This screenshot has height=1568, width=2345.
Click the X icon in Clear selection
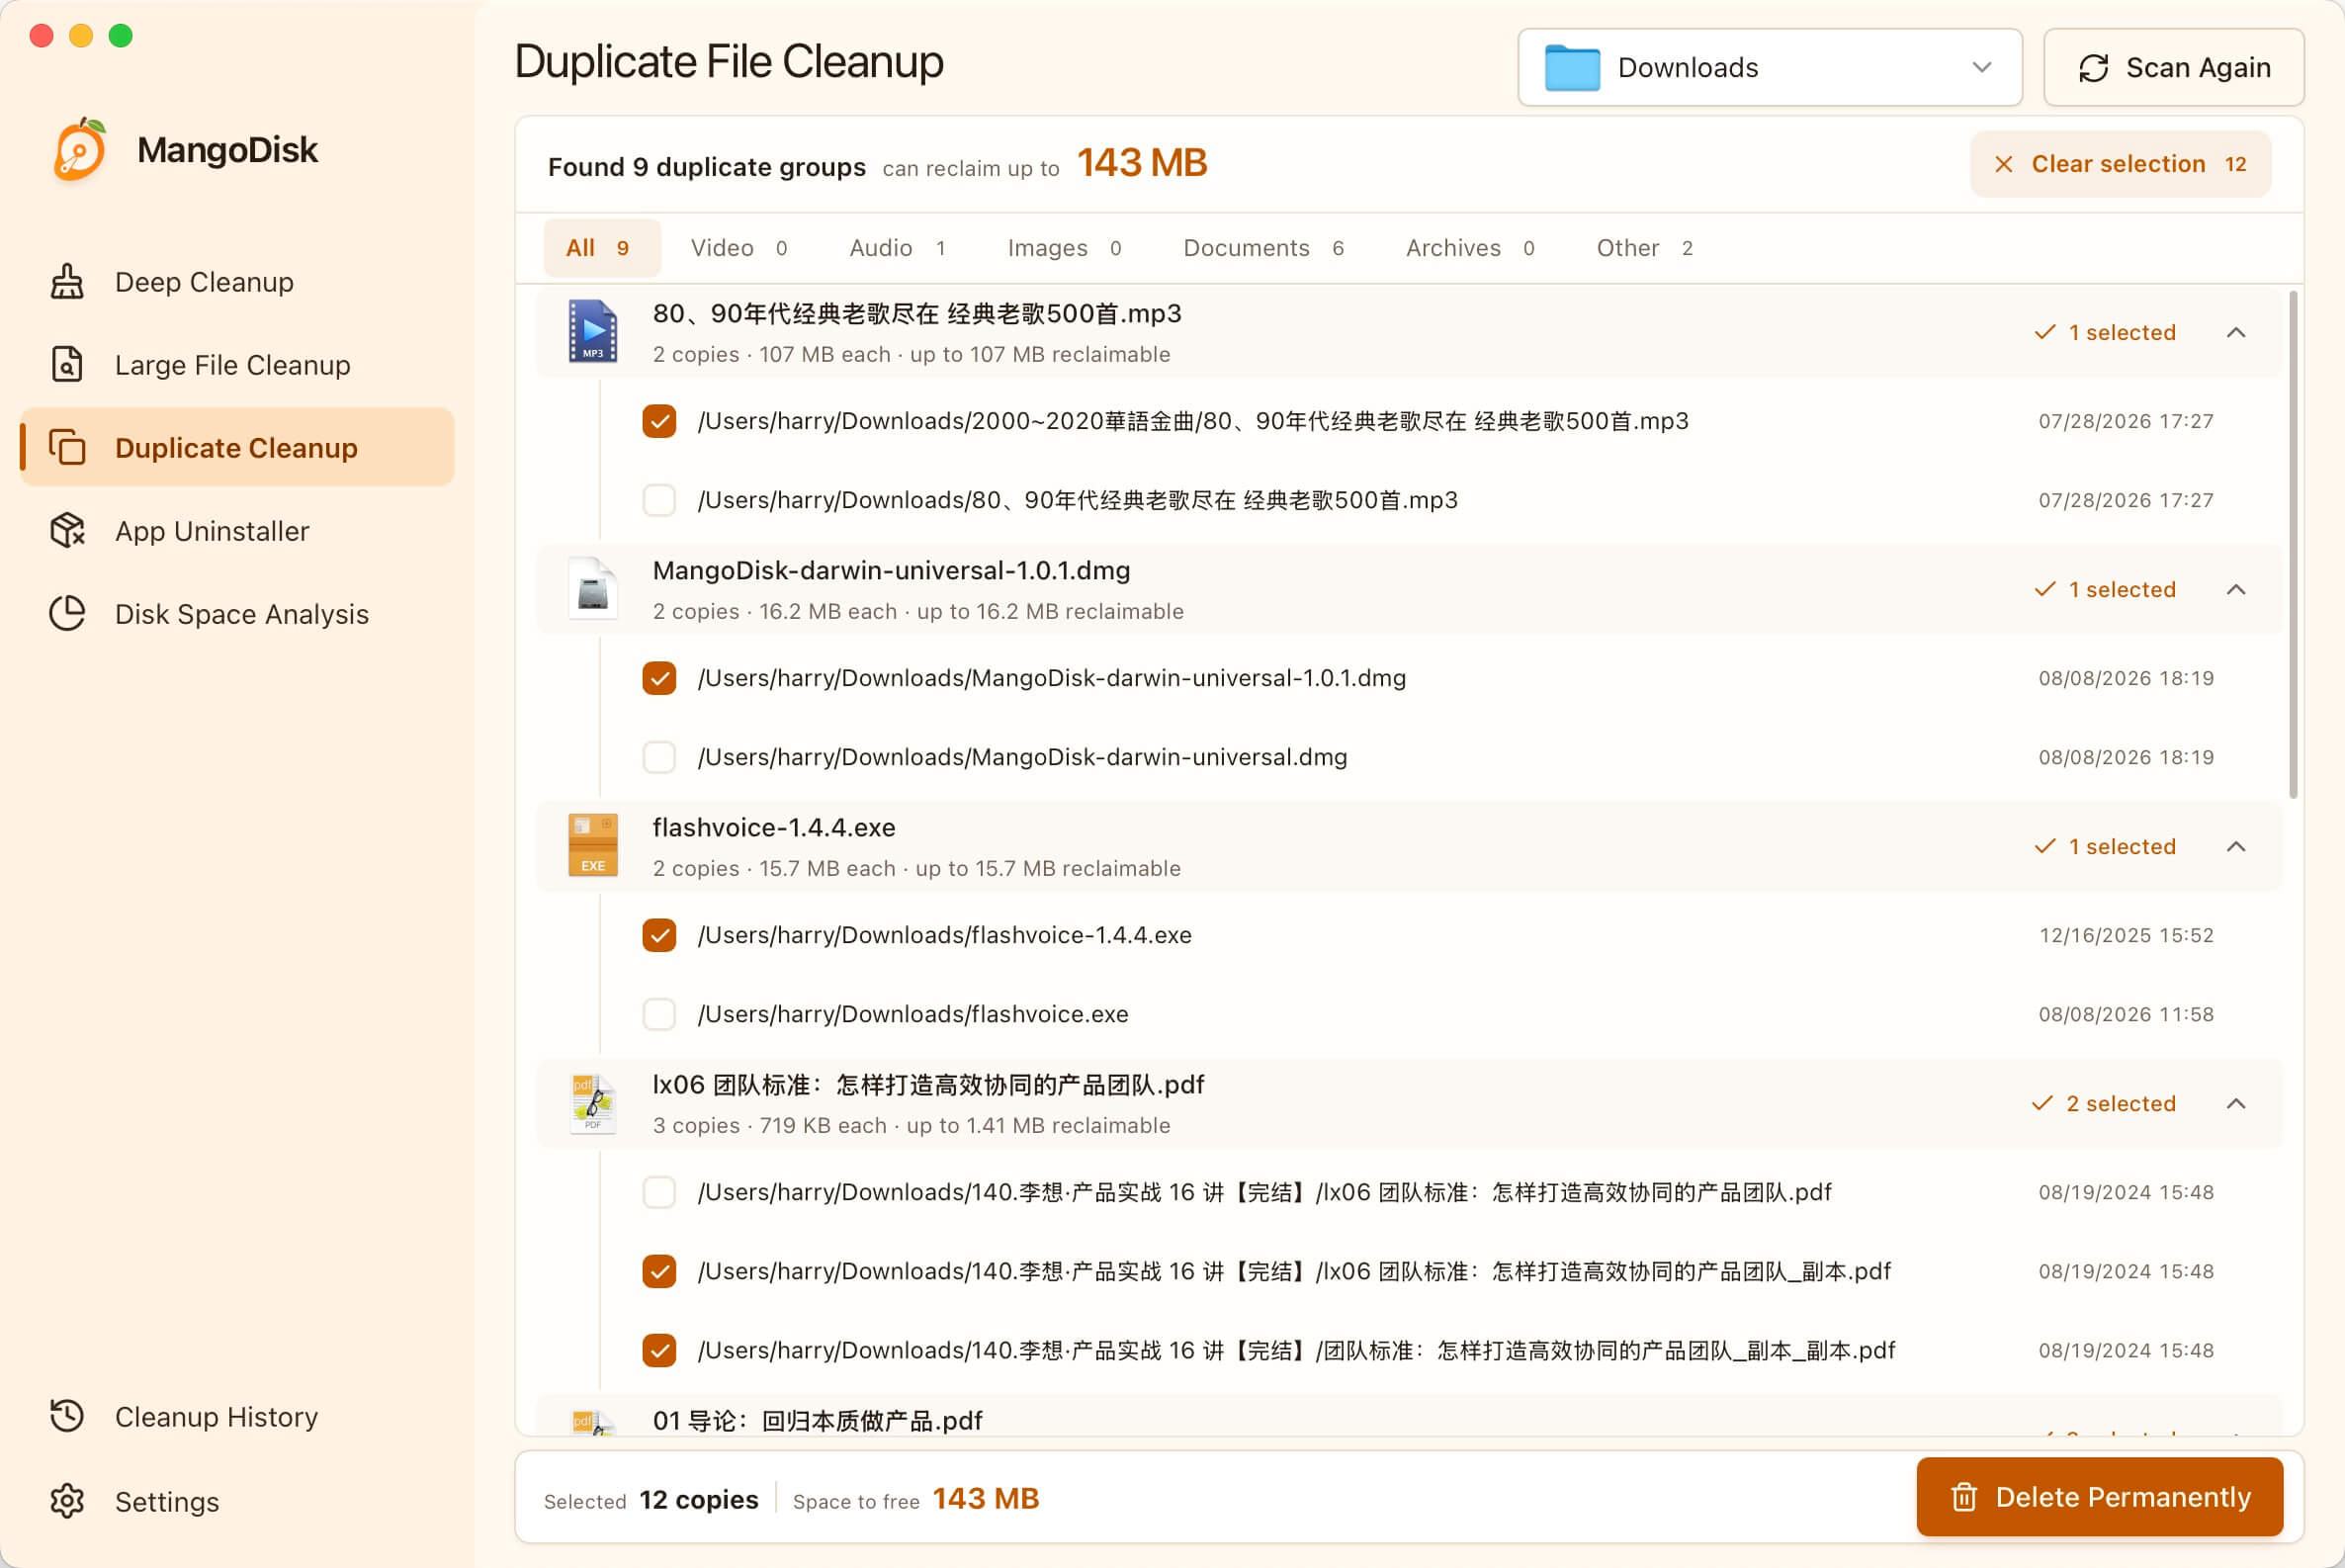click(x=2004, y=164)
